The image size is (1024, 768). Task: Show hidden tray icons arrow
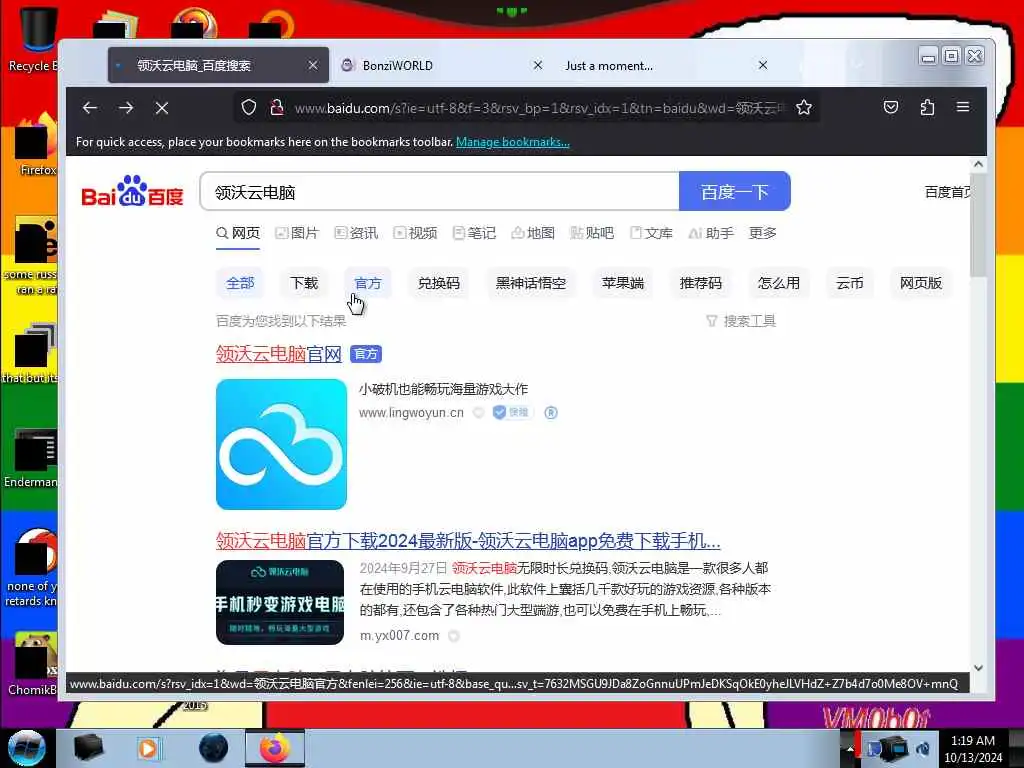point(850,749)
